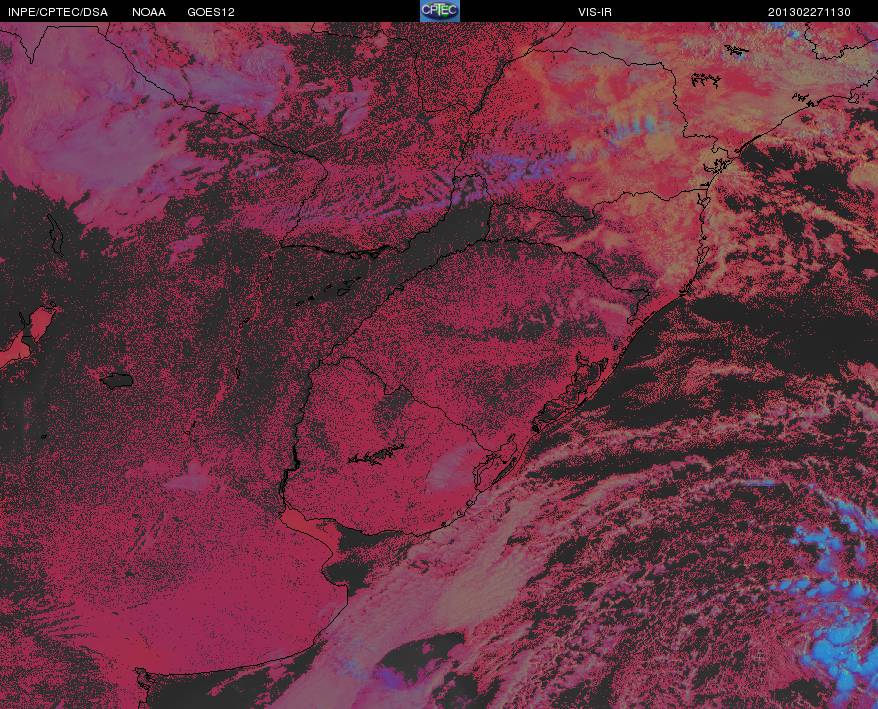Viewport: 878px width, 709px height.
Task: Select the INPE/CPTEC/DSA label
Action: (58, 12)
